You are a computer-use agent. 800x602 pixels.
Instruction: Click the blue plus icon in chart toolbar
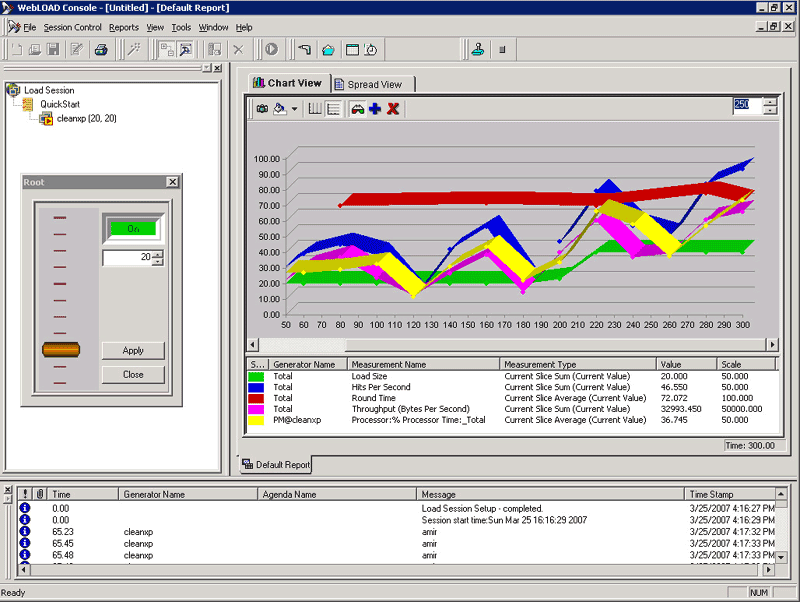click(375, 109)
